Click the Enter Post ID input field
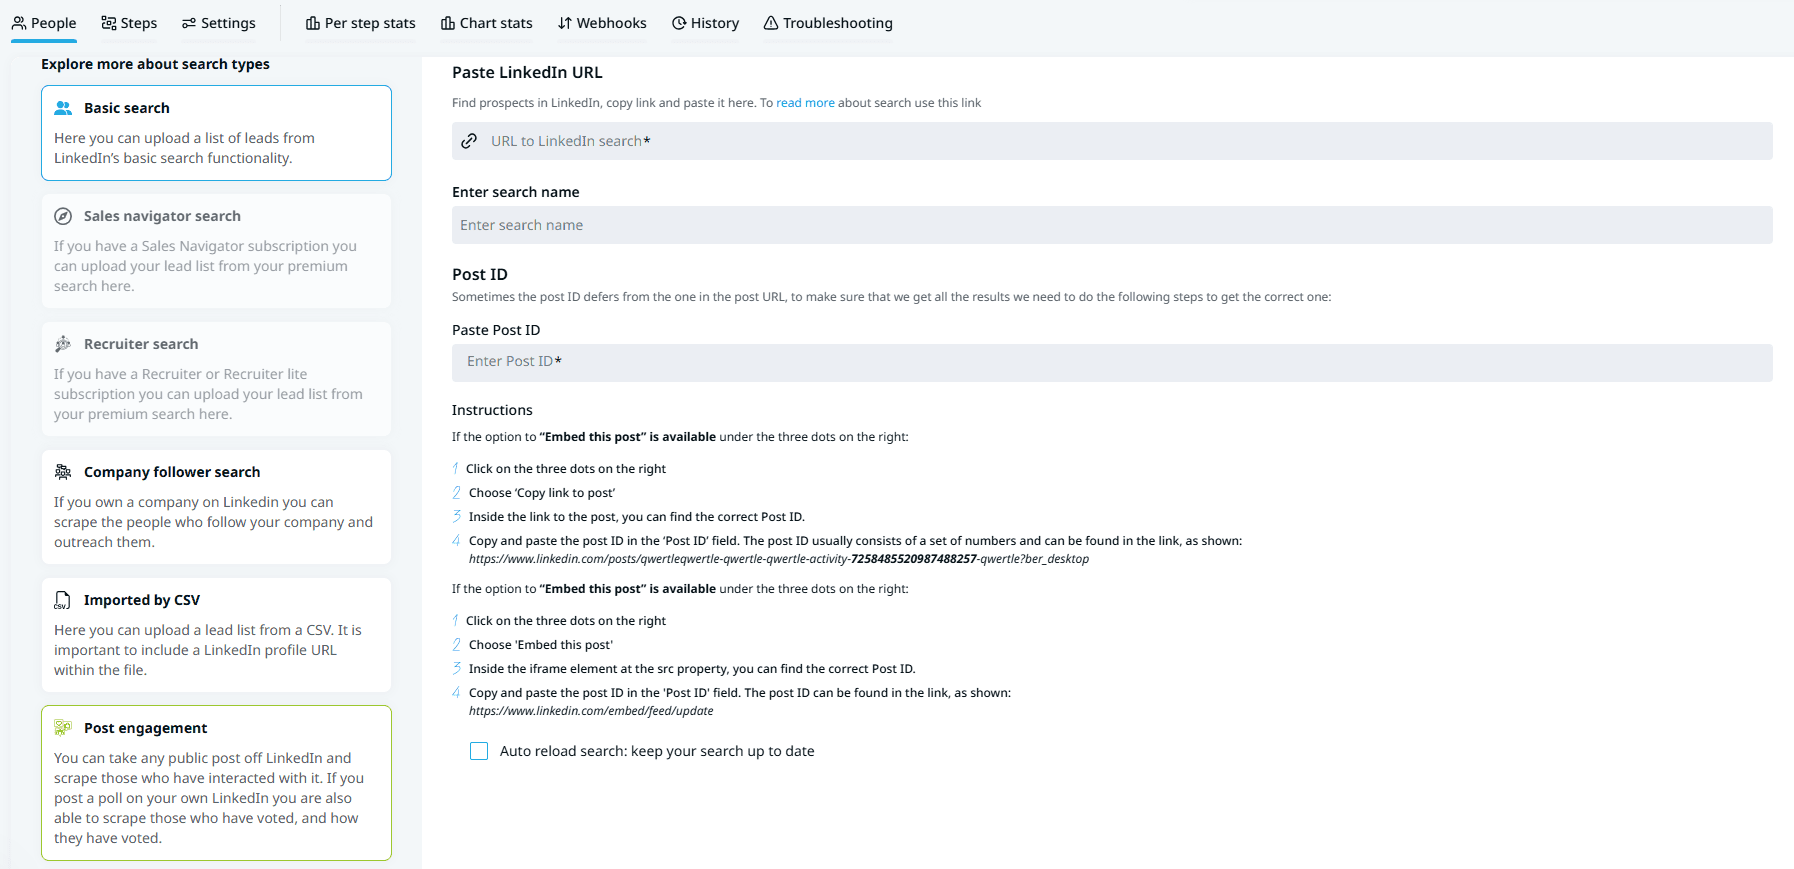Viewport: 1794px width, 869px height. pyautogui.click(x=1112, y=362)
